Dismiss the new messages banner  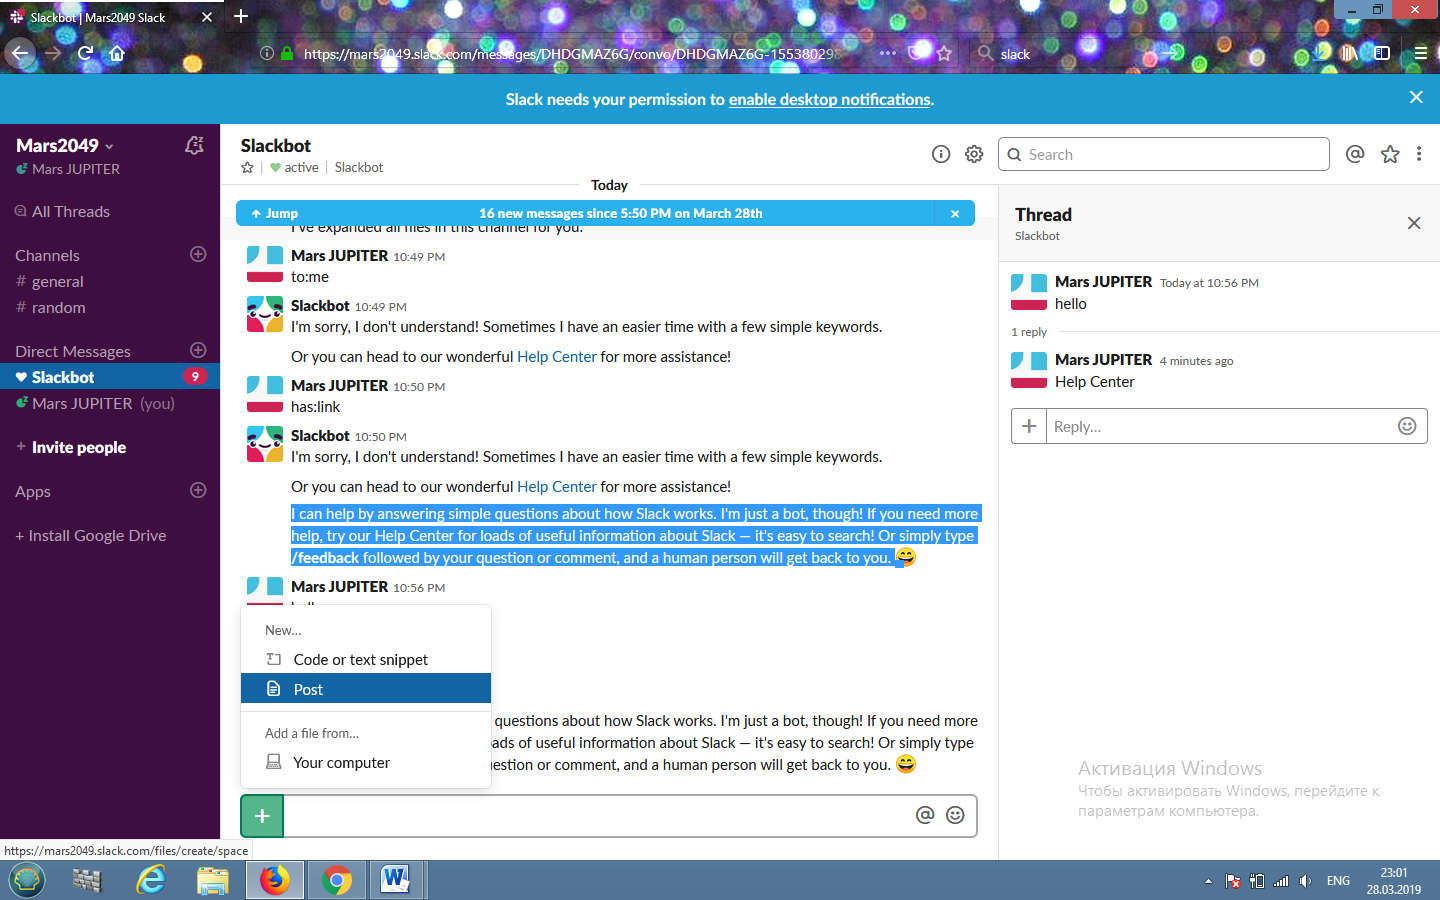pyautogui.click(x=955, y=213)
